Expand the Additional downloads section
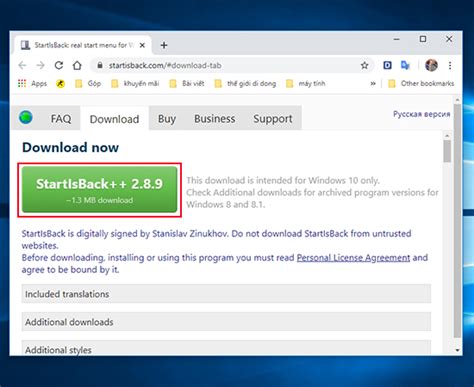 tap(226, 322)
